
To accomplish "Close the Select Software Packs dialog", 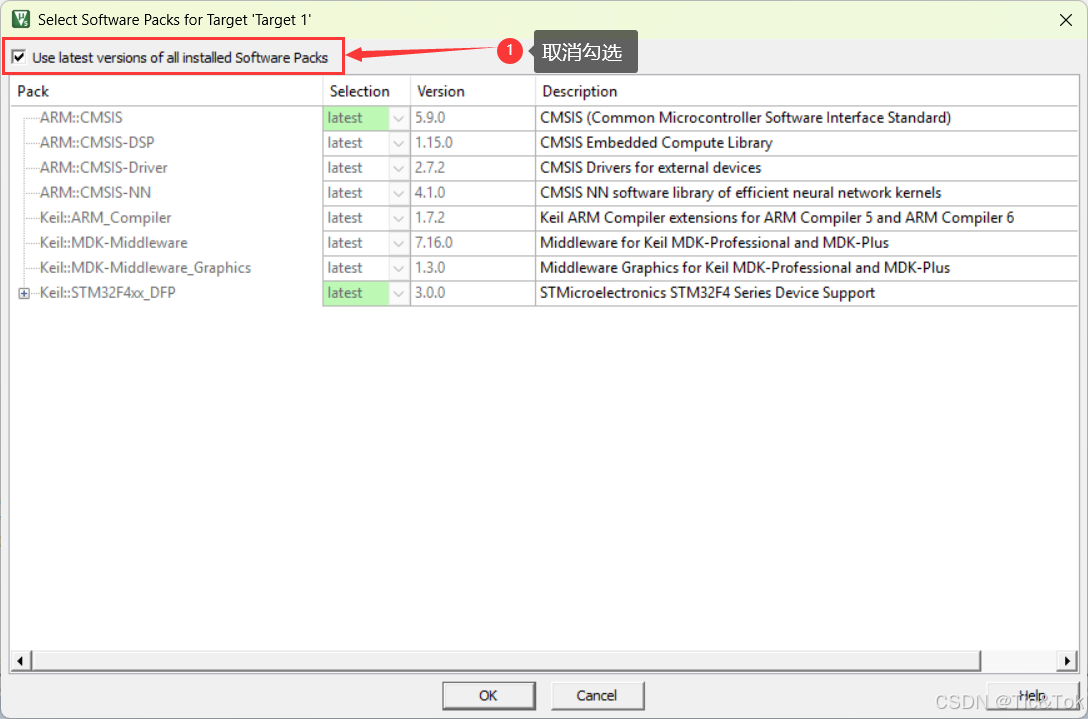I will click(1066, 20).
